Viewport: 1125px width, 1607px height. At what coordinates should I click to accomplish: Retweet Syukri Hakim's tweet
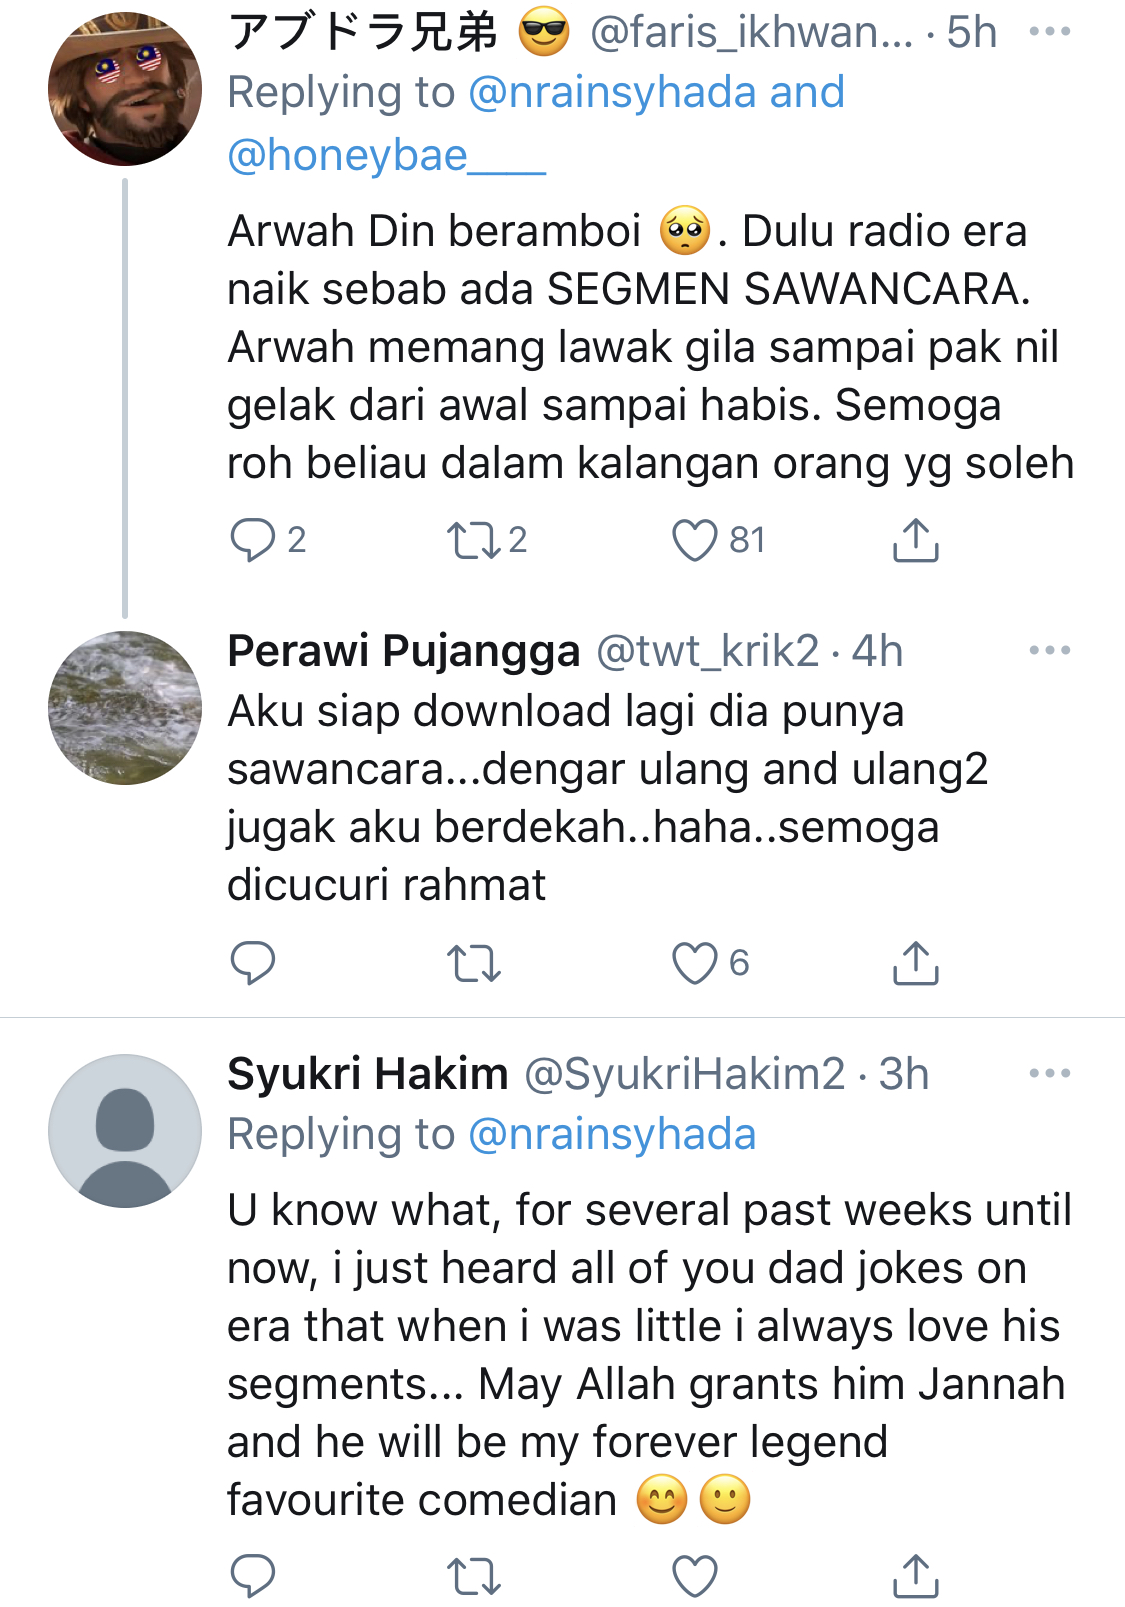tap(473, 1576)
